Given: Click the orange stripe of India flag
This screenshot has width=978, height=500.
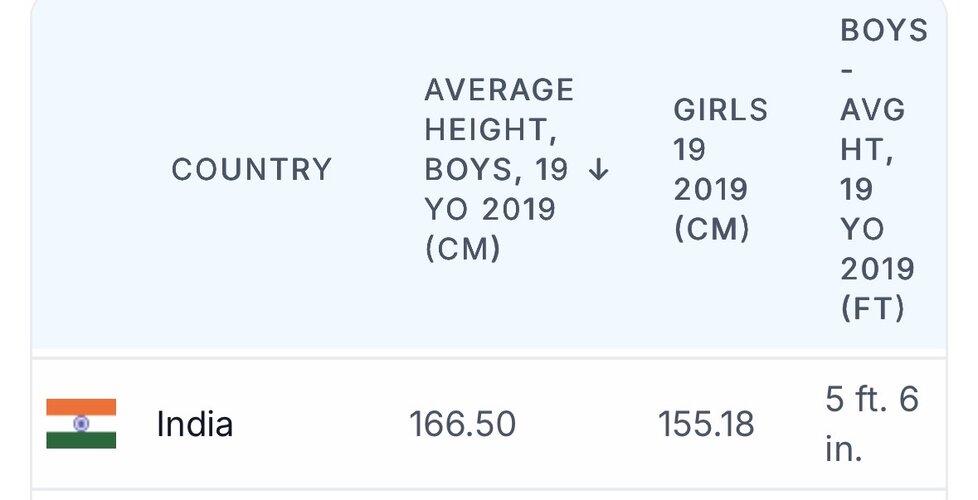Looking at the screenshot, I should pyautogui.click(x=81, y=407).
